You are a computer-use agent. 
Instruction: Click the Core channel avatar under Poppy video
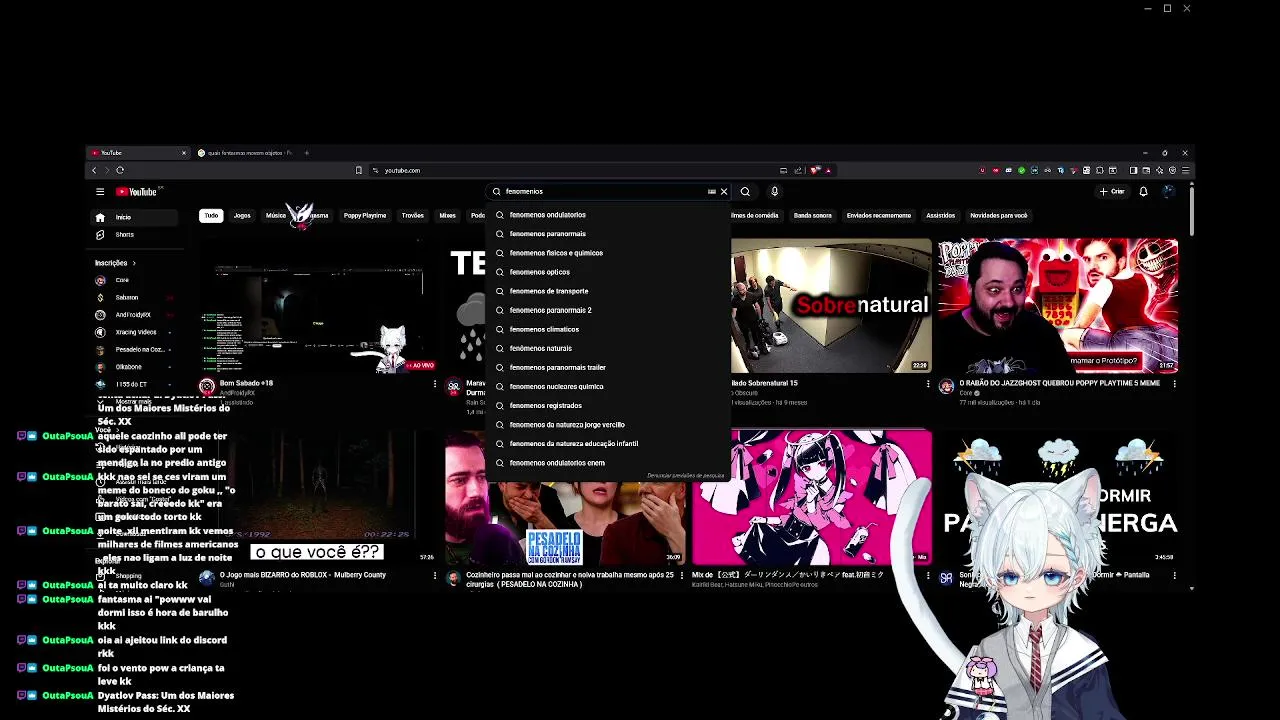946,386
